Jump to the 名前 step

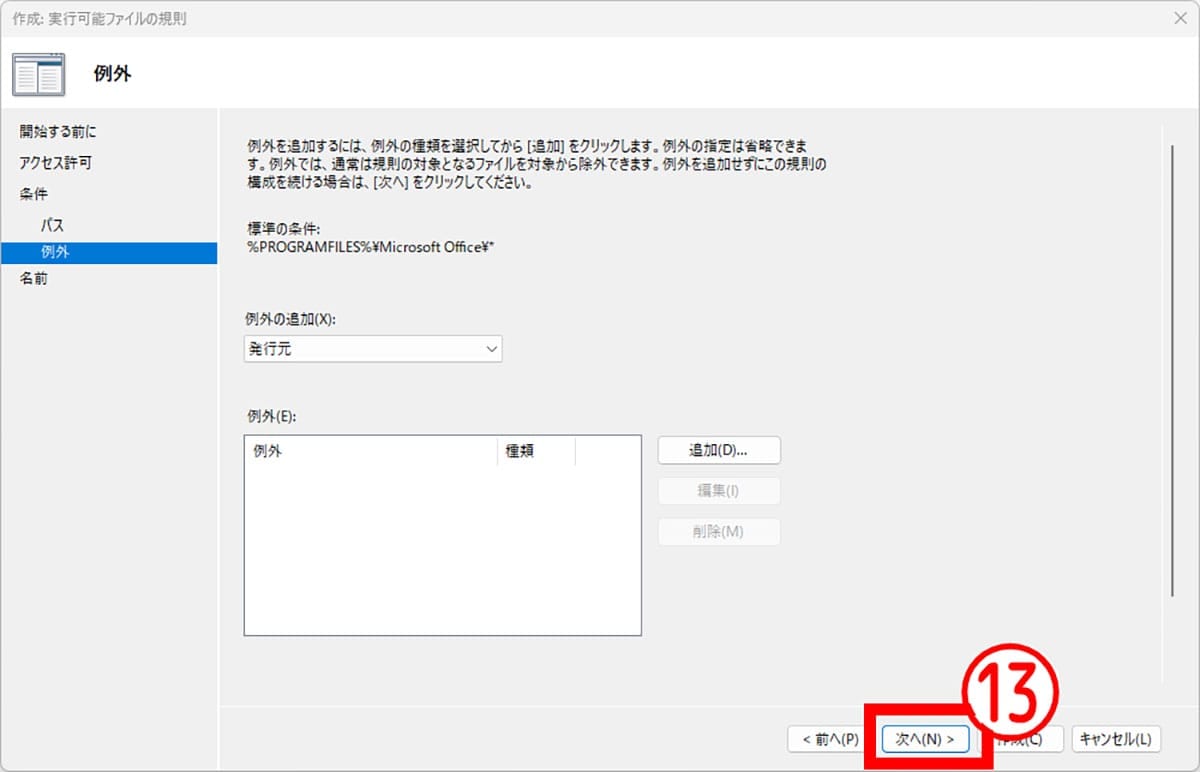coord(34,279)
